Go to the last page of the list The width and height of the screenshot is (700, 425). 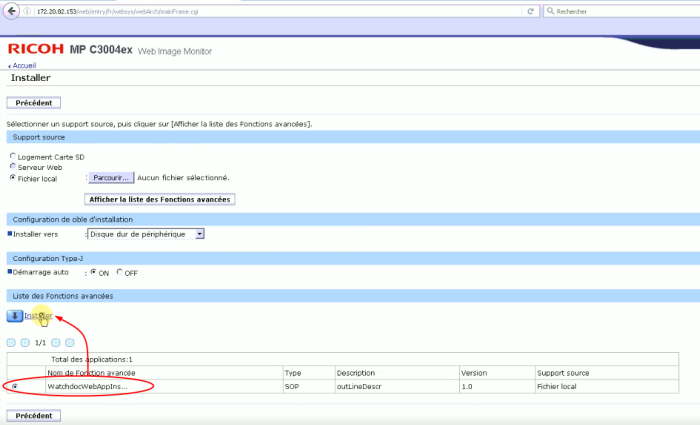pos(70,342)
